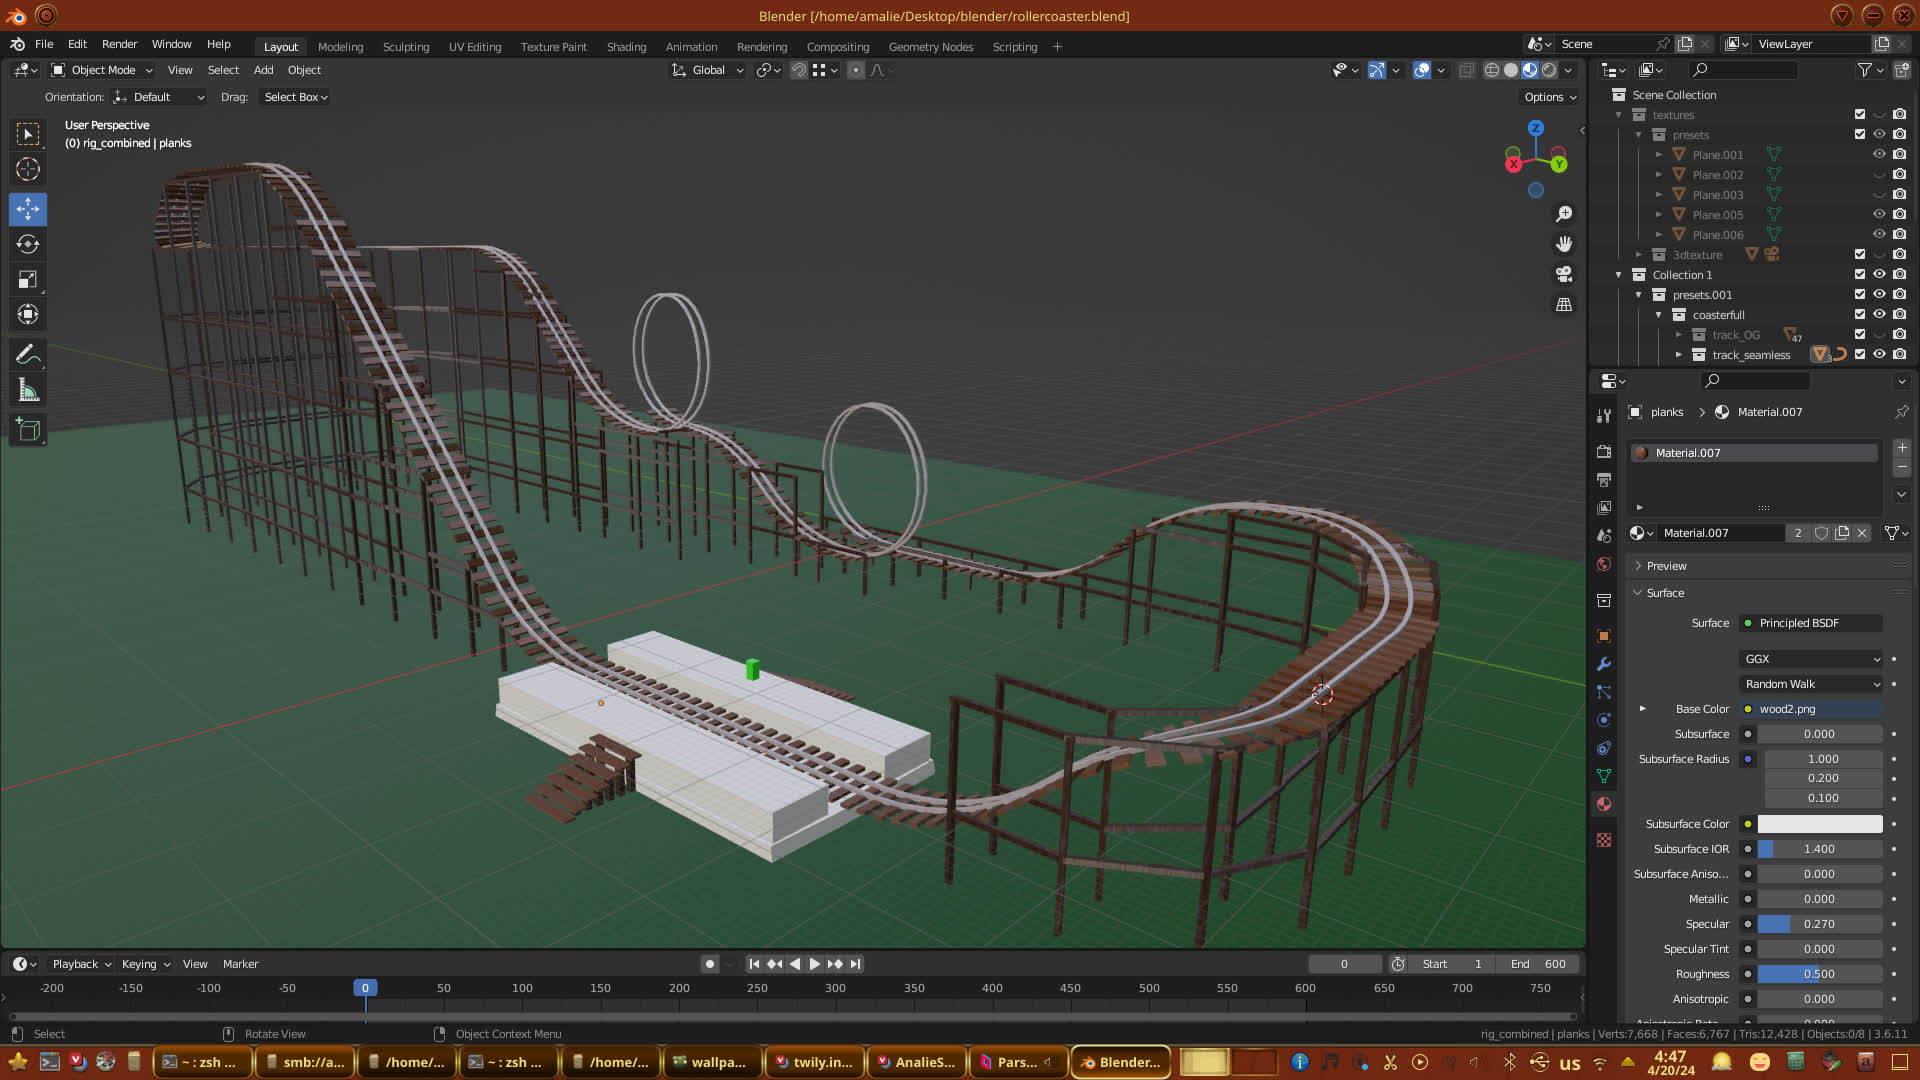Open the Object Mode dropdown
Viewport: 1920px width, 1080px height.
click(x=102, y=70)
